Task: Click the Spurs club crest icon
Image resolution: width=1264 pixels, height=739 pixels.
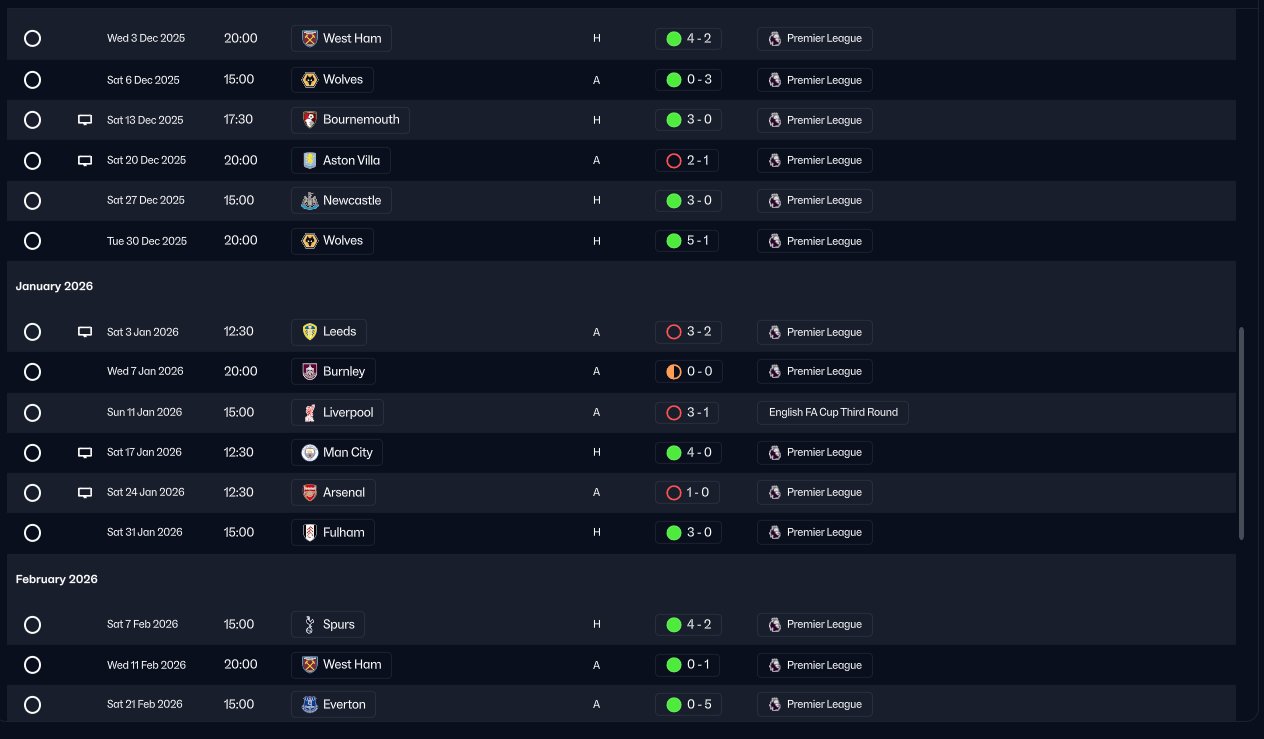Action: (x=310, y=624)
